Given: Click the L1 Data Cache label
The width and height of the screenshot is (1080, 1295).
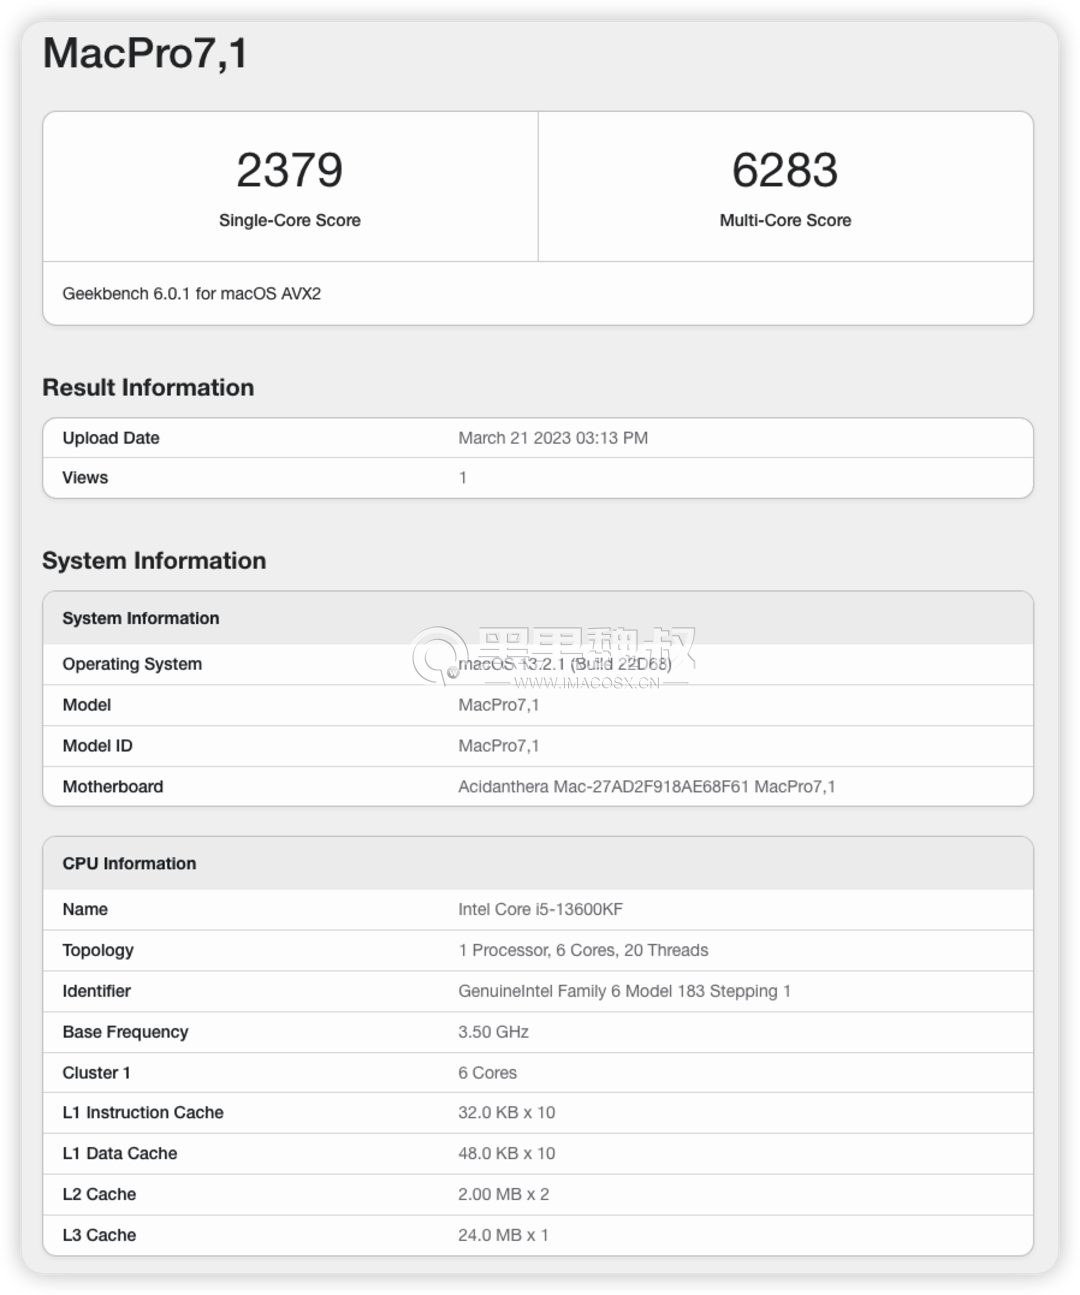Looking at the screenshot, I should pyautogui.click(x=120, y=1154).
